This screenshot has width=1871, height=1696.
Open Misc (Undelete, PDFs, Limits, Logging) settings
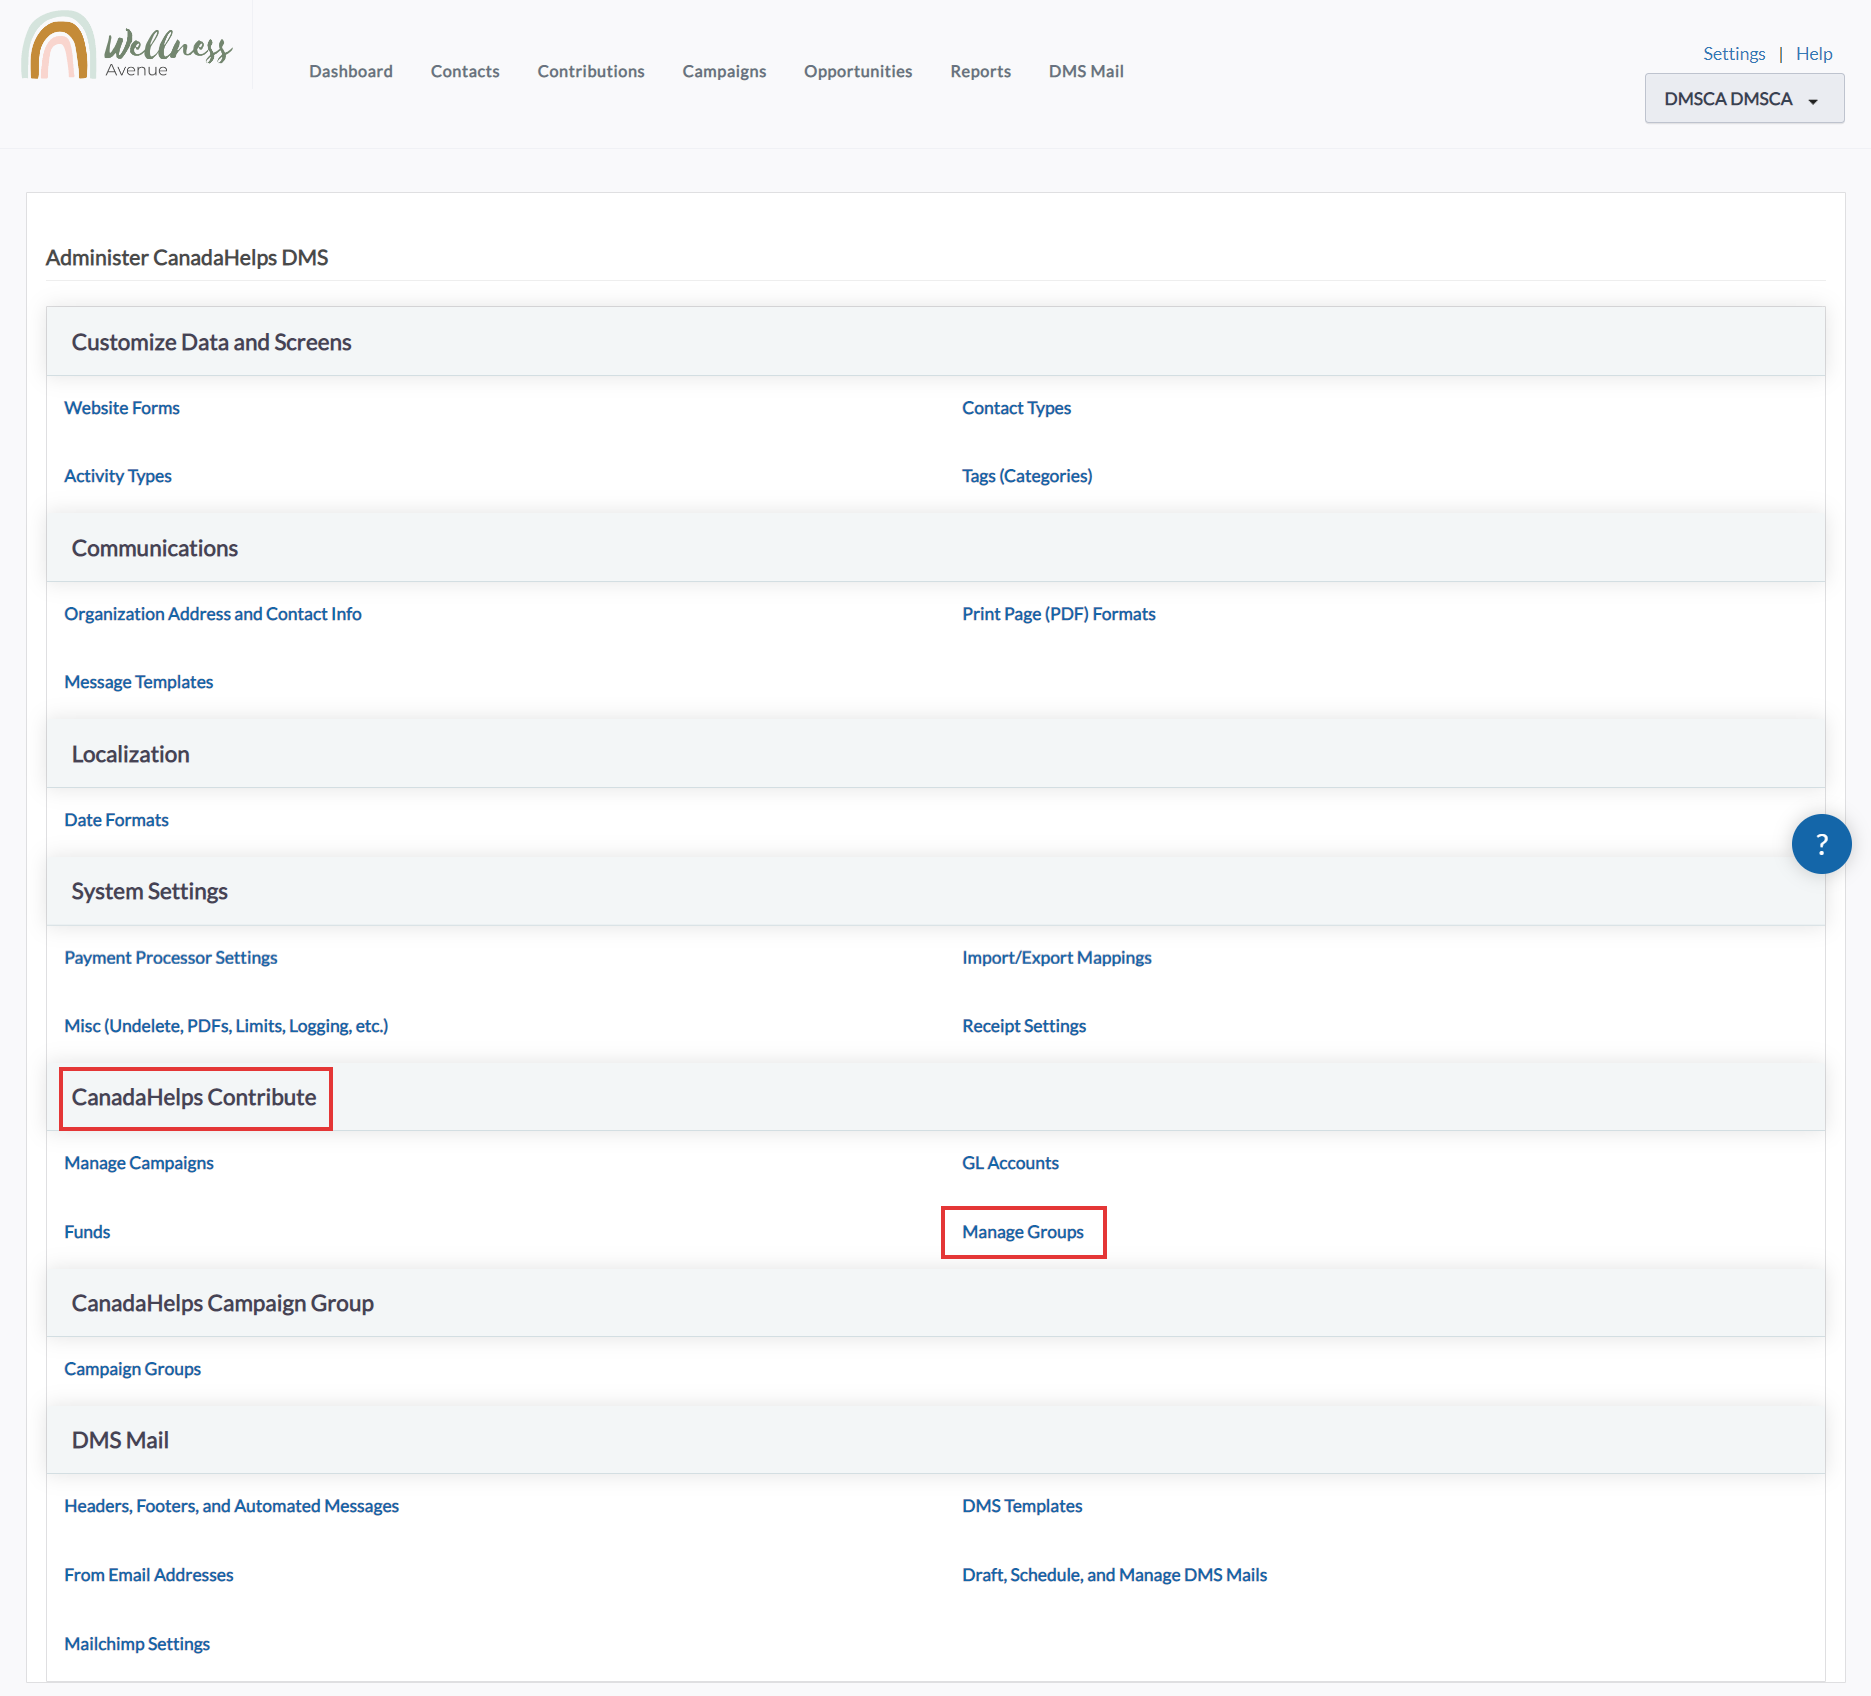point(226,1026)
